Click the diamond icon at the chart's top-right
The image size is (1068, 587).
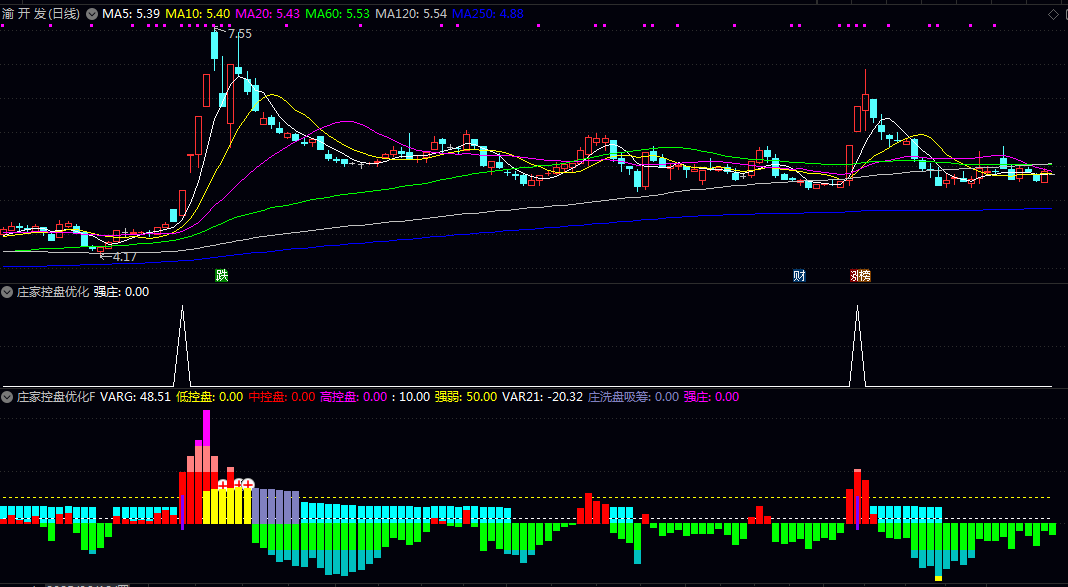click(x=1052, y=14)
